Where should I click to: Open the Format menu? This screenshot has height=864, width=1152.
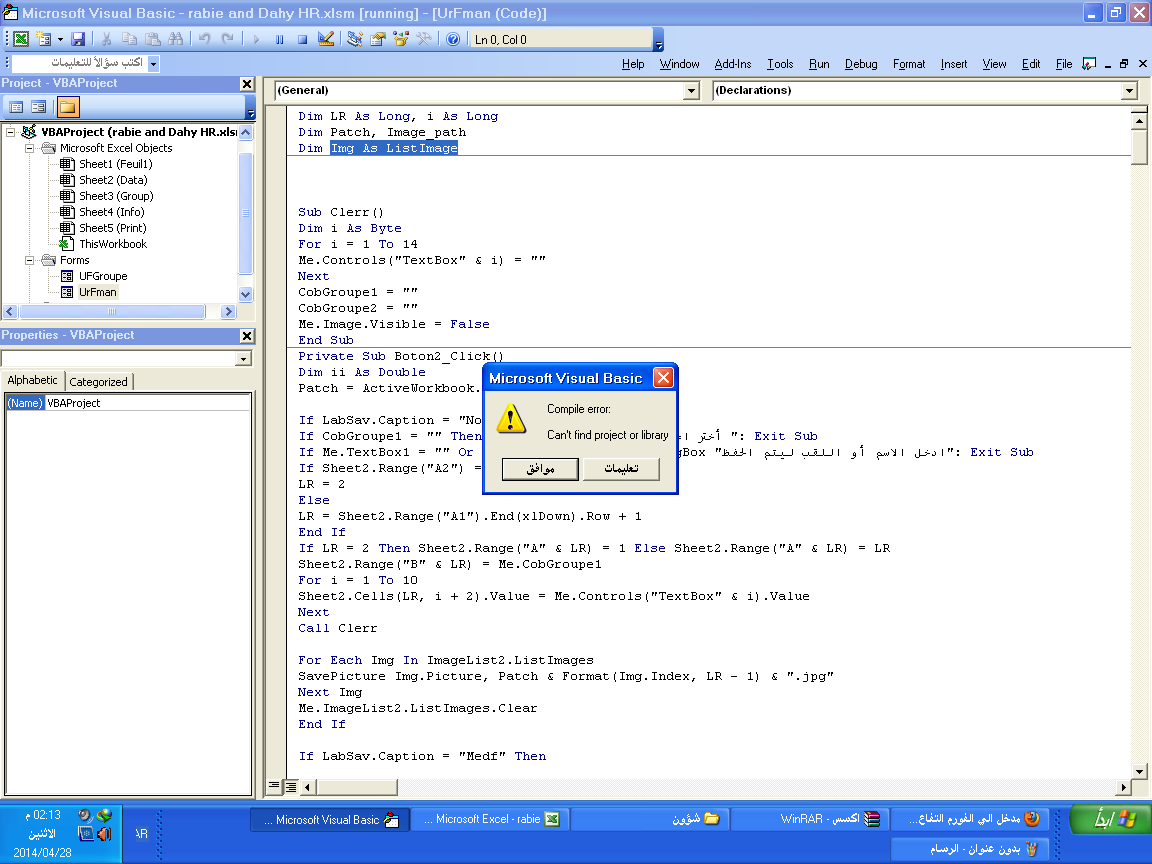909,64
